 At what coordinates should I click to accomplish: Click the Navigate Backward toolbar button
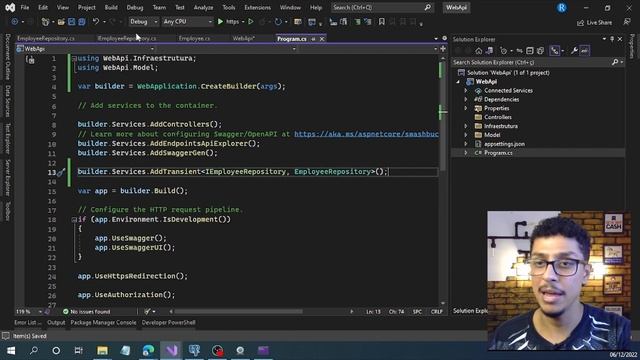pyautogui.click(x=14, y=22)
